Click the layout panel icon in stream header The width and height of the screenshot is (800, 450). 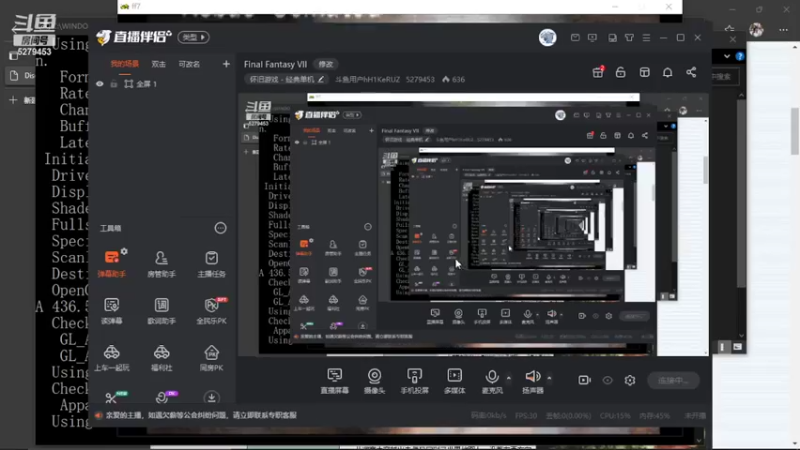[x=644, y=72]
